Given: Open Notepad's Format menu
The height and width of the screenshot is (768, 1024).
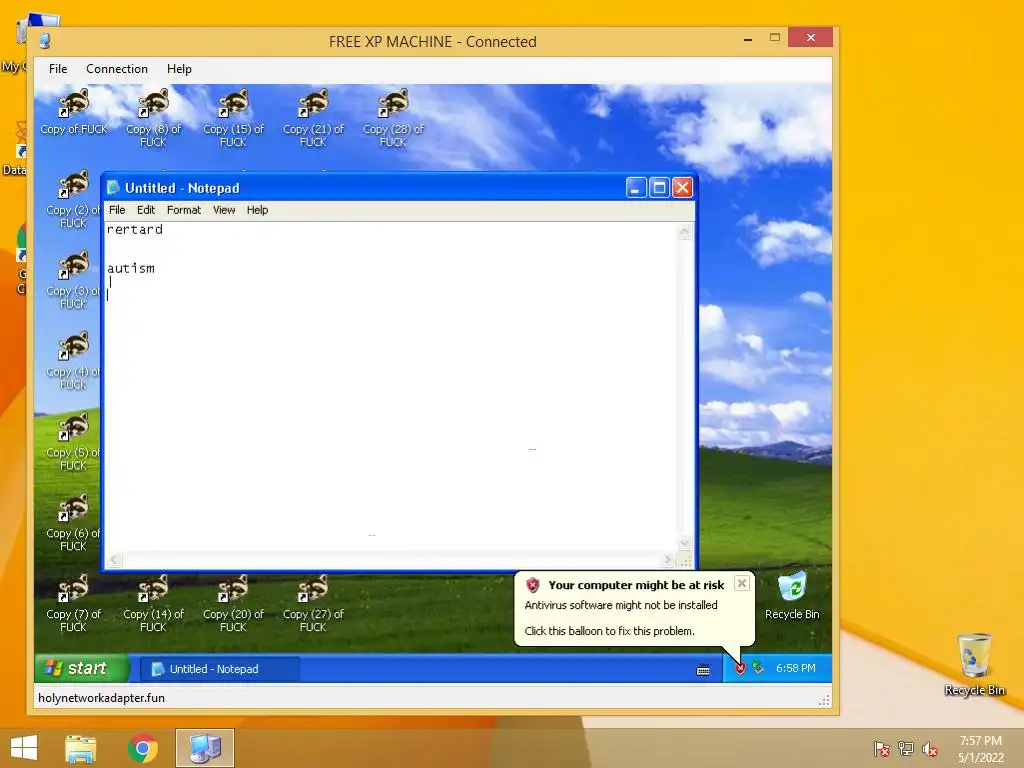Looking at the screenshot, I should (x=184, y=210).
